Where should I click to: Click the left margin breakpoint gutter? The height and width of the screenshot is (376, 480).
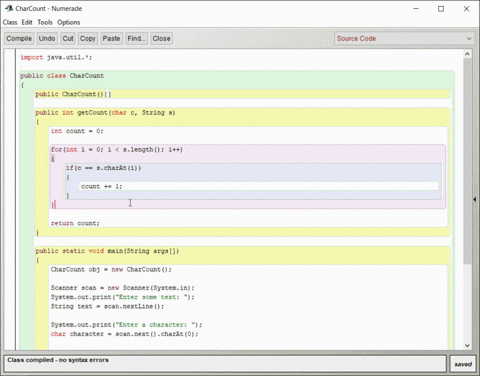pyautogui.click(x=10, y=199)
